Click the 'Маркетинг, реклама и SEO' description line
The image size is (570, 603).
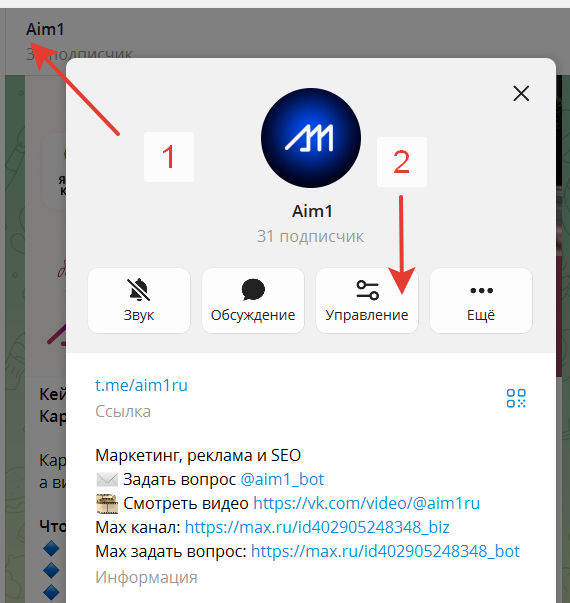(198, 455)
